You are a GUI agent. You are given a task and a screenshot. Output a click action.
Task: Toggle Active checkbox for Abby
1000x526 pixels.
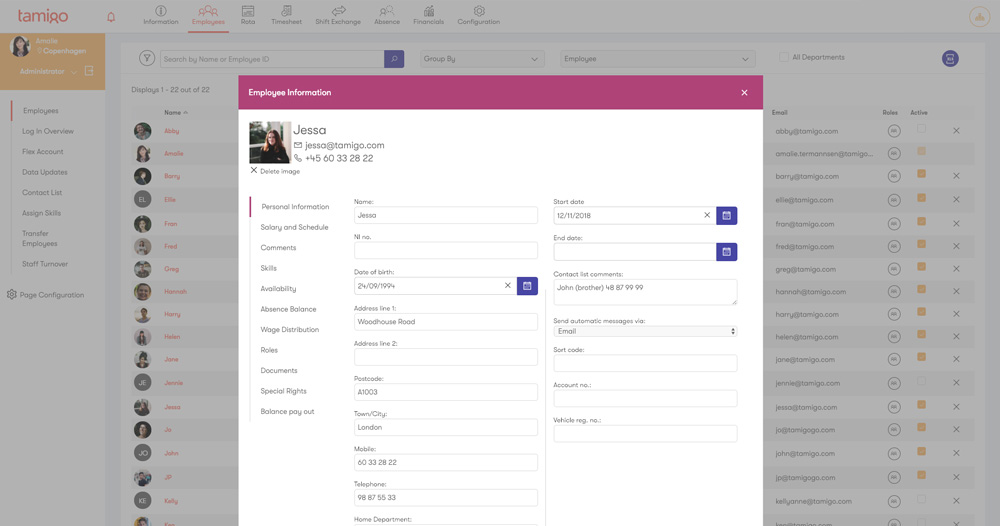(921, 129)
